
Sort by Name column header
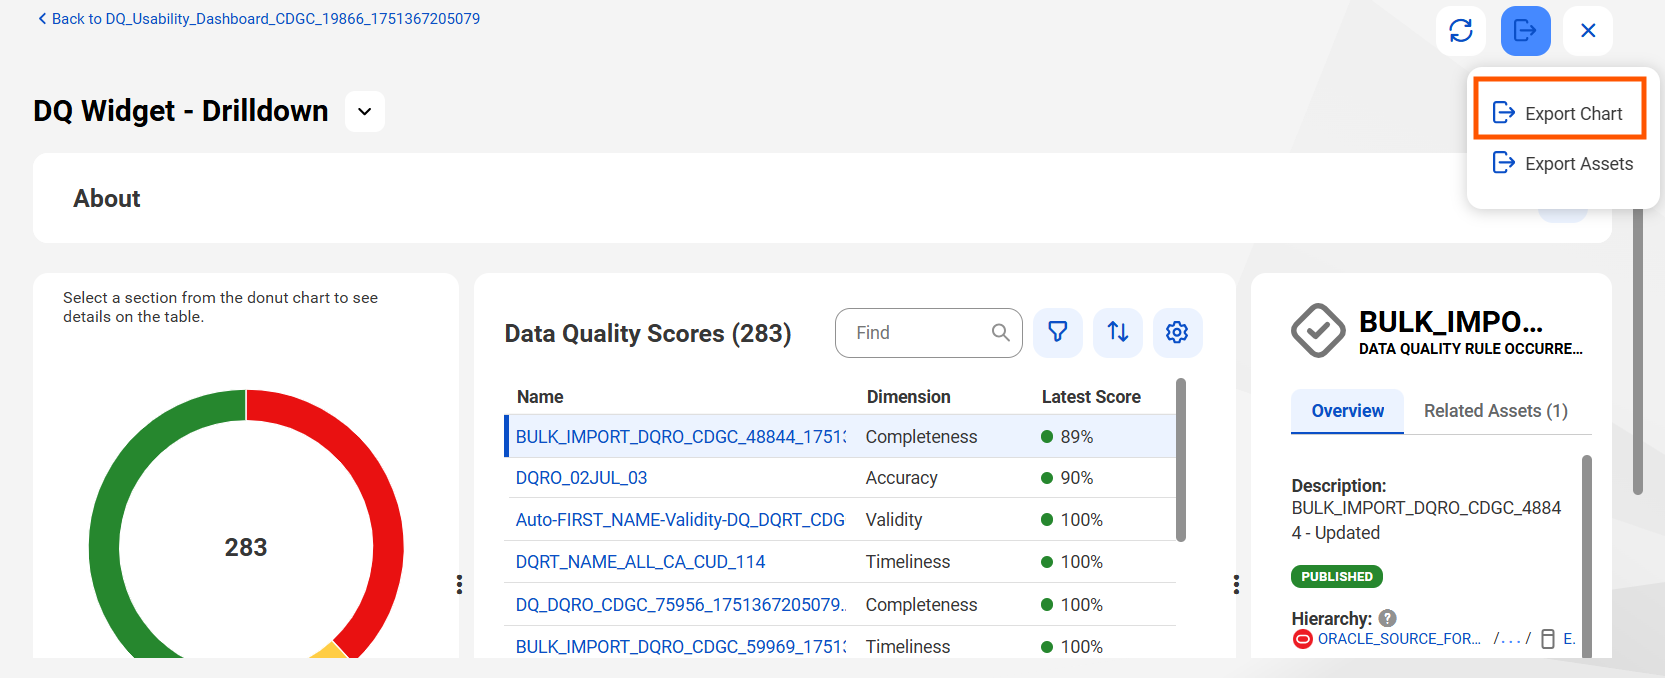(540, 397)
